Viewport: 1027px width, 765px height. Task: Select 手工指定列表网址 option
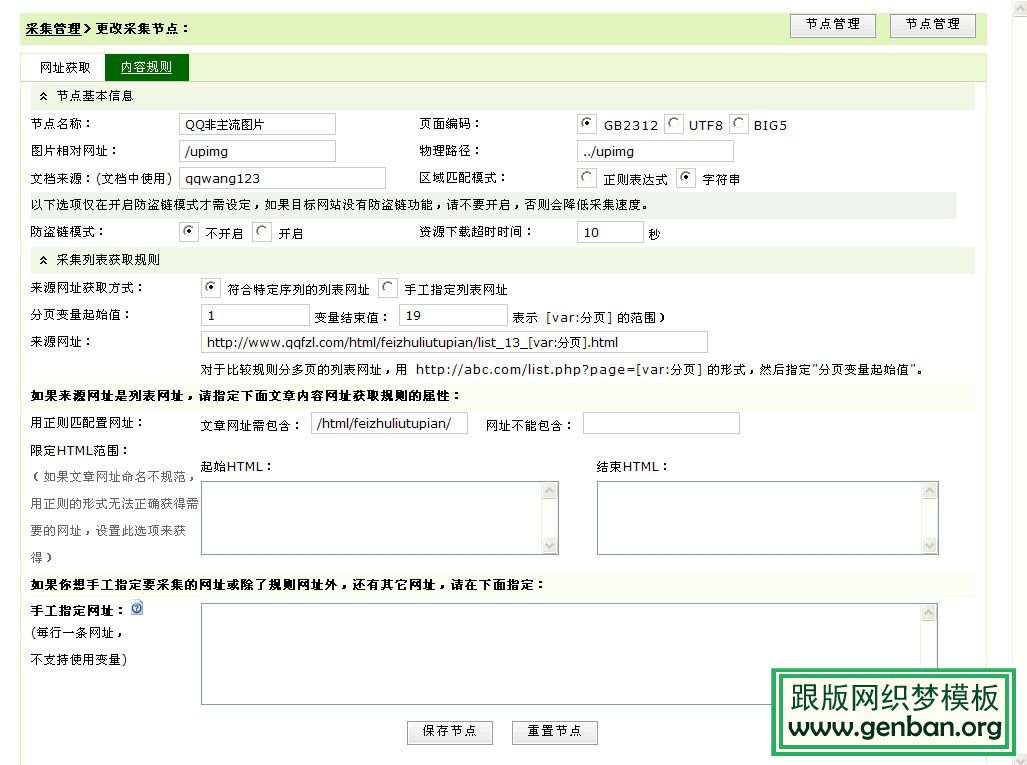[388, 287]
